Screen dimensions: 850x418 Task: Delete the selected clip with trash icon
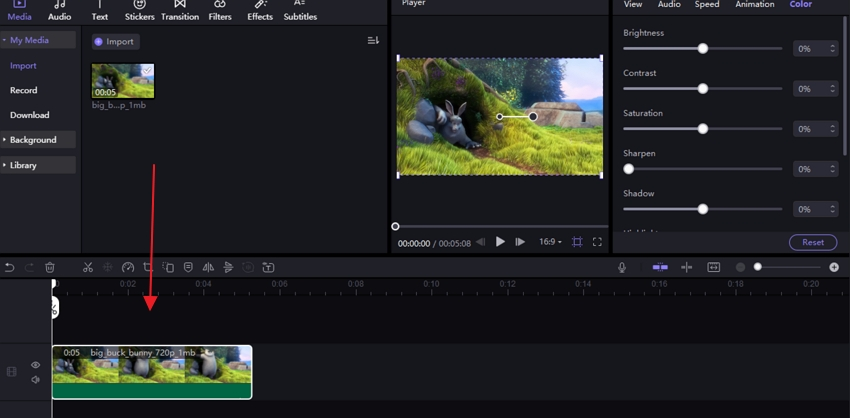tap(50, 267)
